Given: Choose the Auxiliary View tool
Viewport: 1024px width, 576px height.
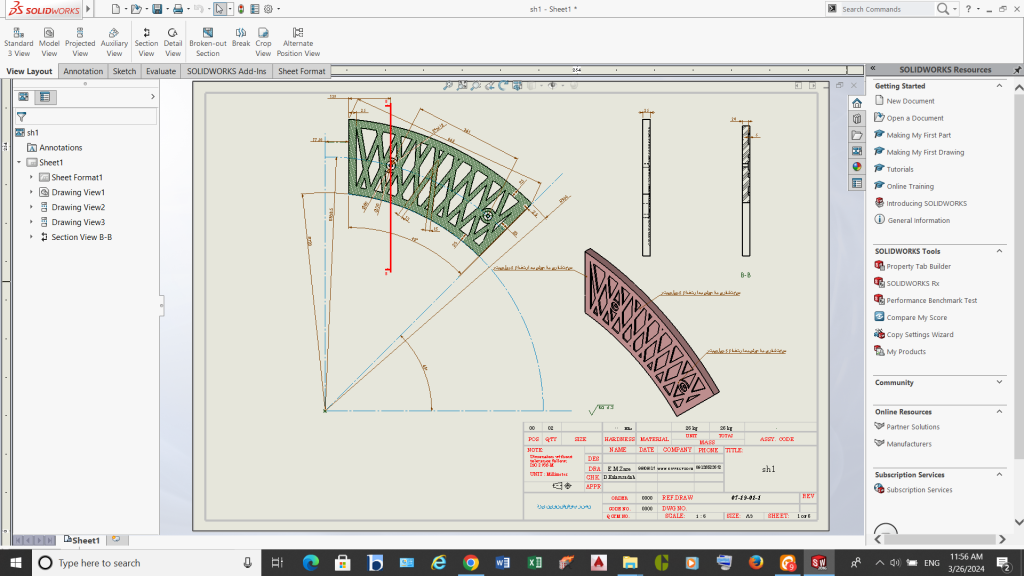Looking at the screenshot, I should (114, 40).
